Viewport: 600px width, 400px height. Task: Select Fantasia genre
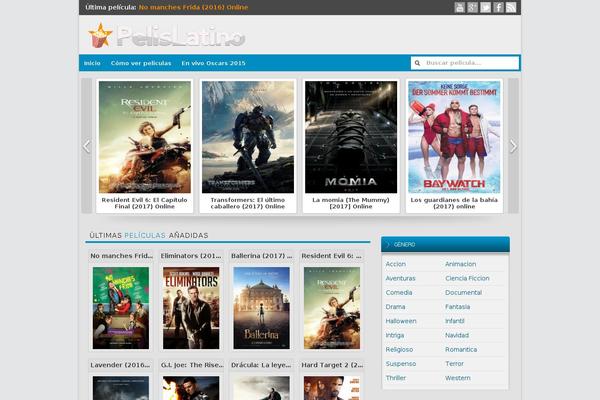coord(457,307)
